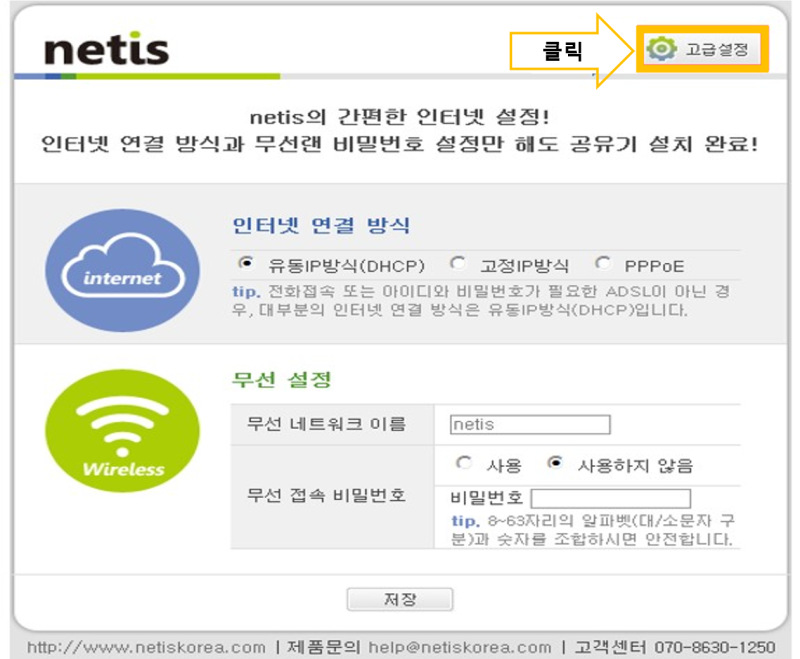
Task: Focus the 비밀번호 password input field
Action: coord(611,498)
